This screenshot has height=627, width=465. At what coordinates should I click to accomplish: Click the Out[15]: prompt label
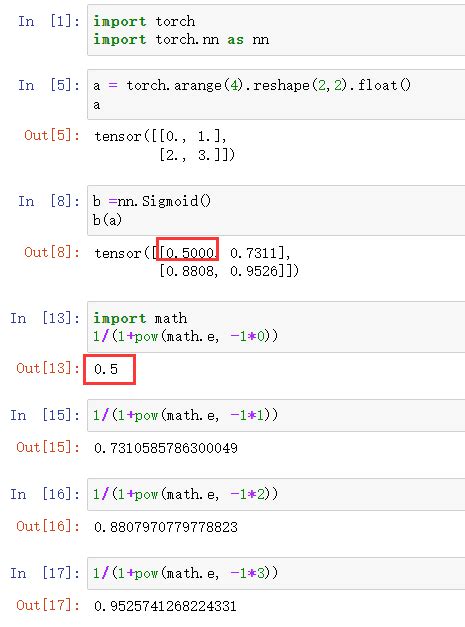pyautogui.click(x=48, y=447)
